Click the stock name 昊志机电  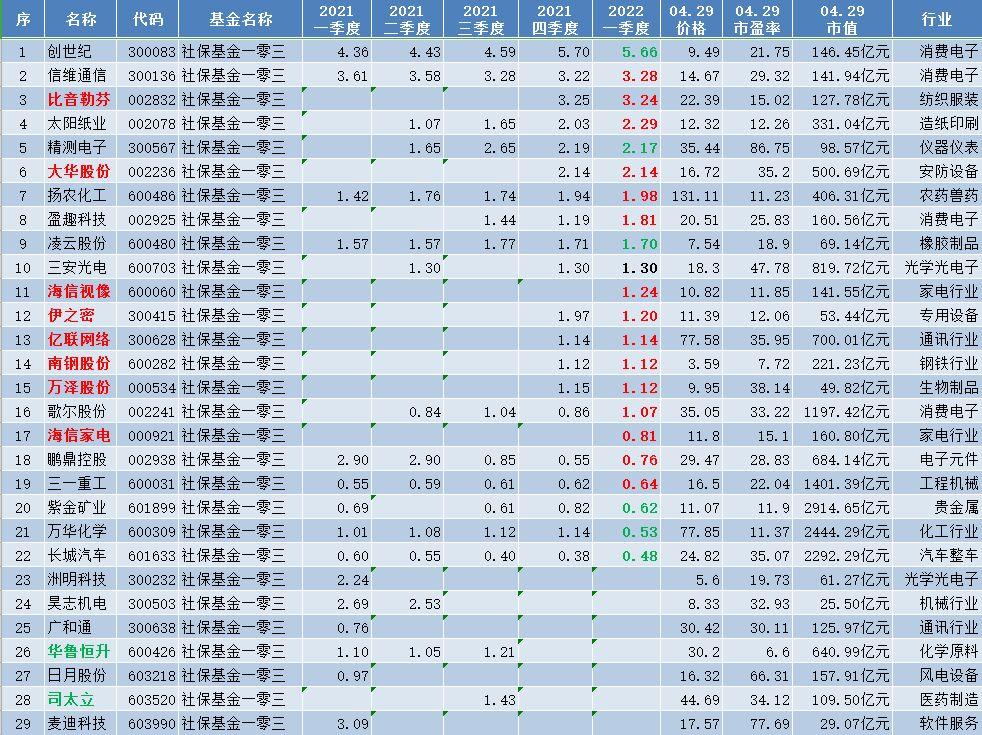[x=77, y=604]
